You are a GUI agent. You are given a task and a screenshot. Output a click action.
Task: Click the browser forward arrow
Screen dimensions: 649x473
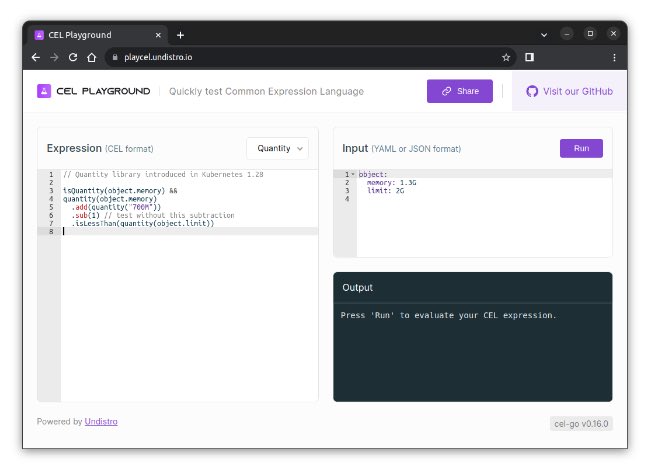click(54, 57)
